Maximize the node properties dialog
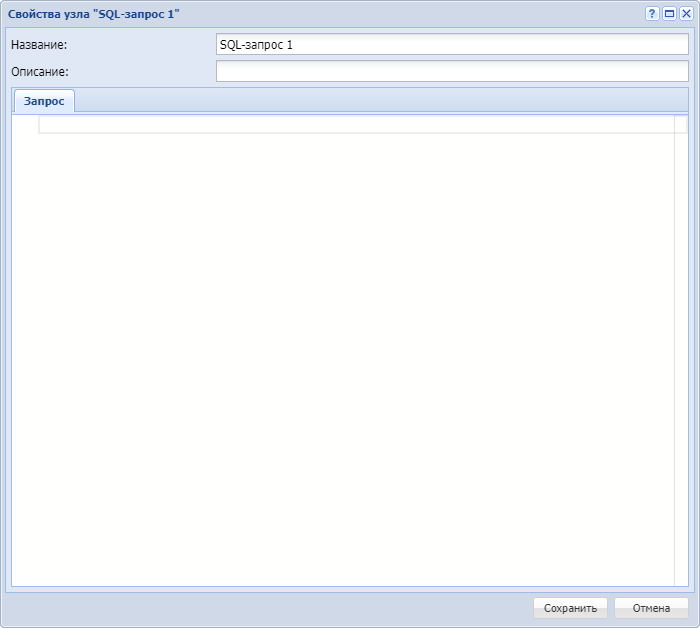The width and height of the screenshot is (700, 628). point(669,14)
